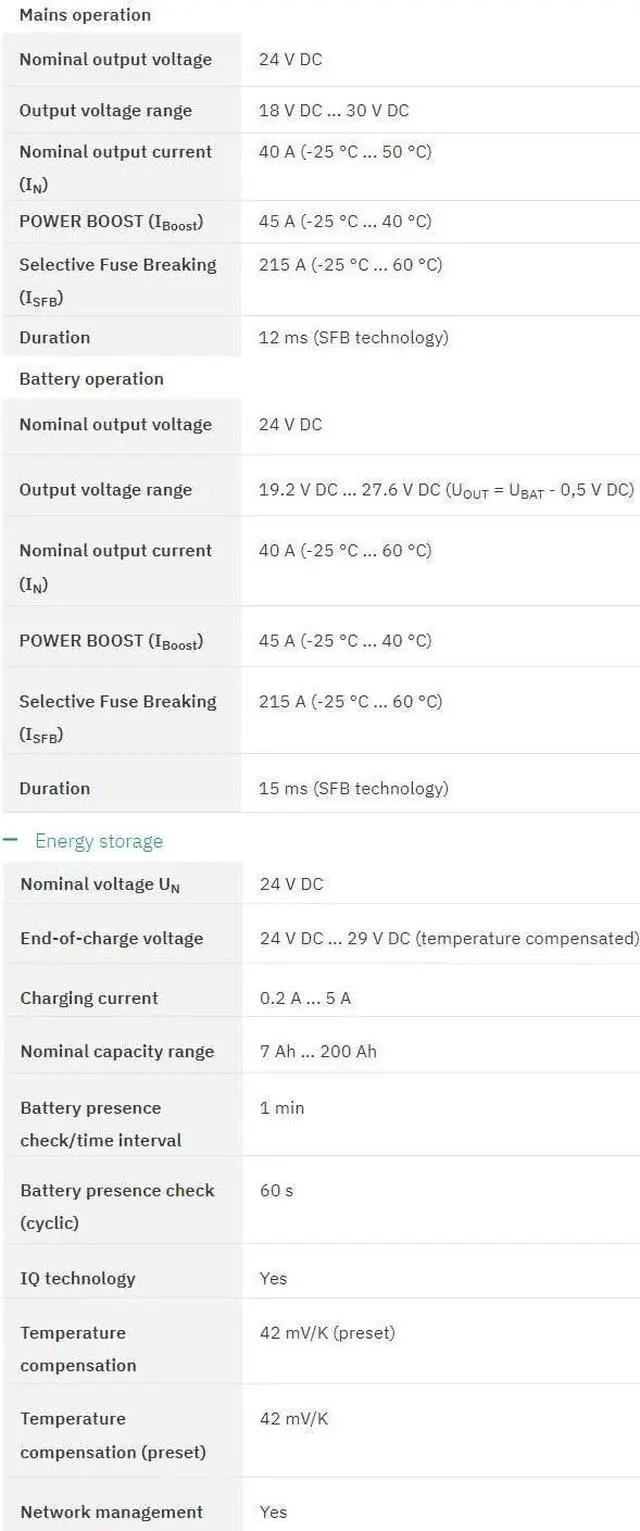Select the Battery operation heading
Image resolution: width=640 pixels, height=1531 pixels.
(91, 379)
